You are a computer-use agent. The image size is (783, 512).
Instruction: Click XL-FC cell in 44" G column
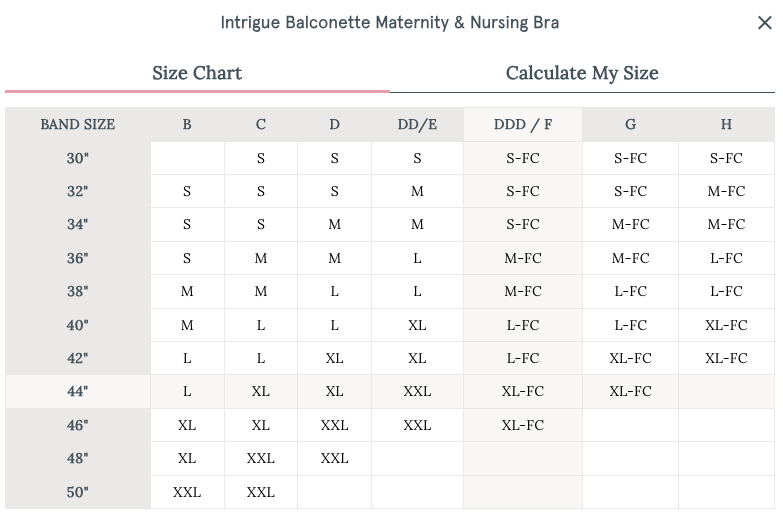[x=630, y=392]
